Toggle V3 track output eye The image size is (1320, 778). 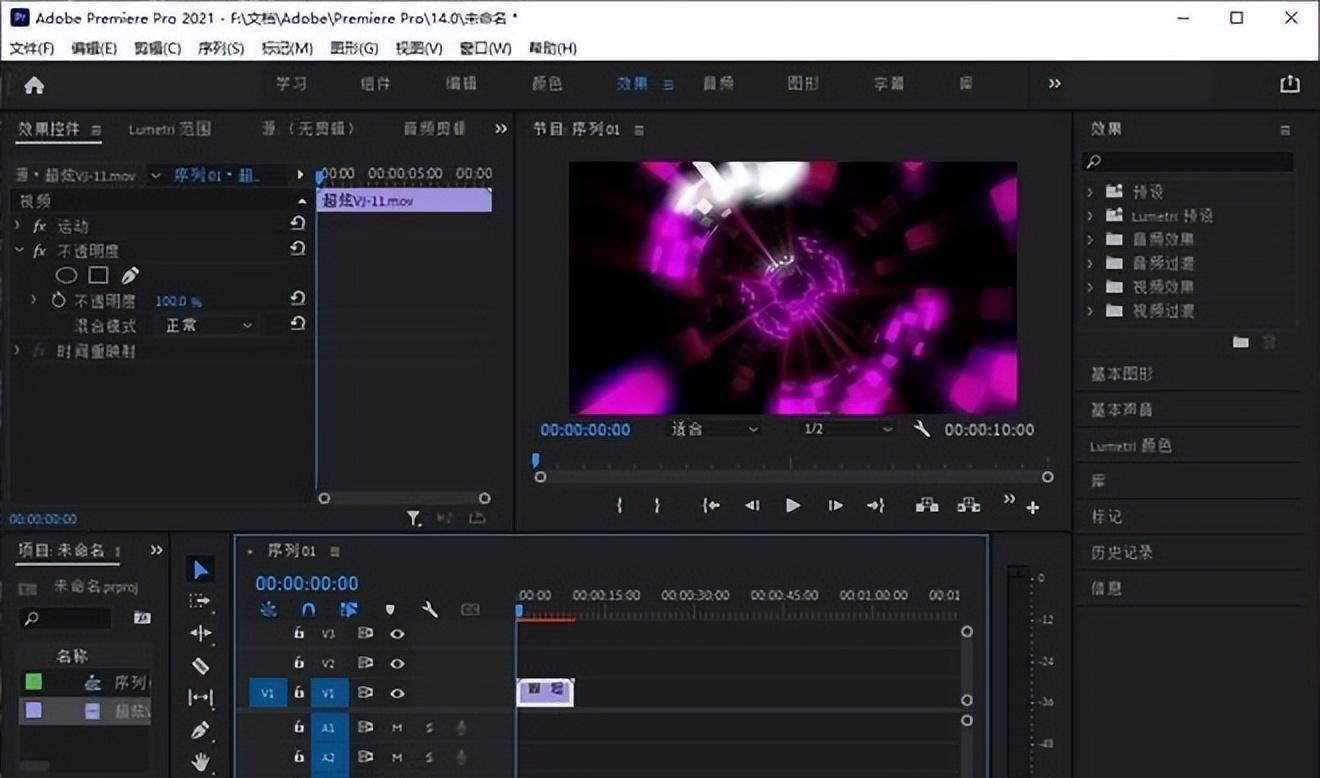pyautogui.click(x=397, y=634)
